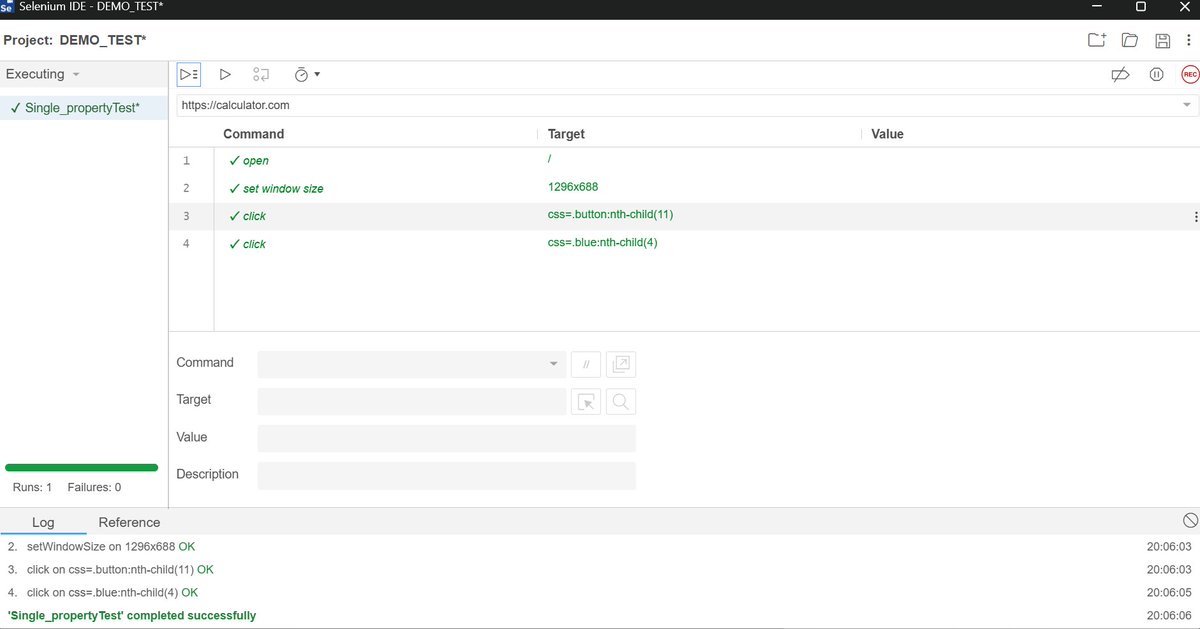
Task: Click the Target column header
Action: (x=567, y=134)
